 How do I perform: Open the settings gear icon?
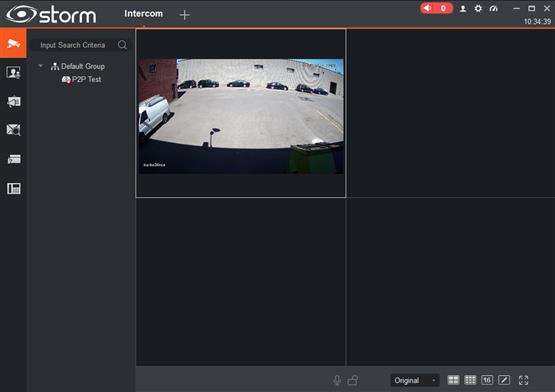coord(478,8)
